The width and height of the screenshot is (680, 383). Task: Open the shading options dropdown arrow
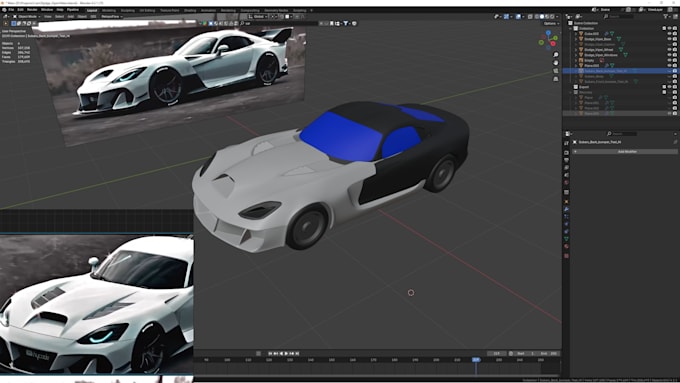pyautogui.click(x=557, y=16)
